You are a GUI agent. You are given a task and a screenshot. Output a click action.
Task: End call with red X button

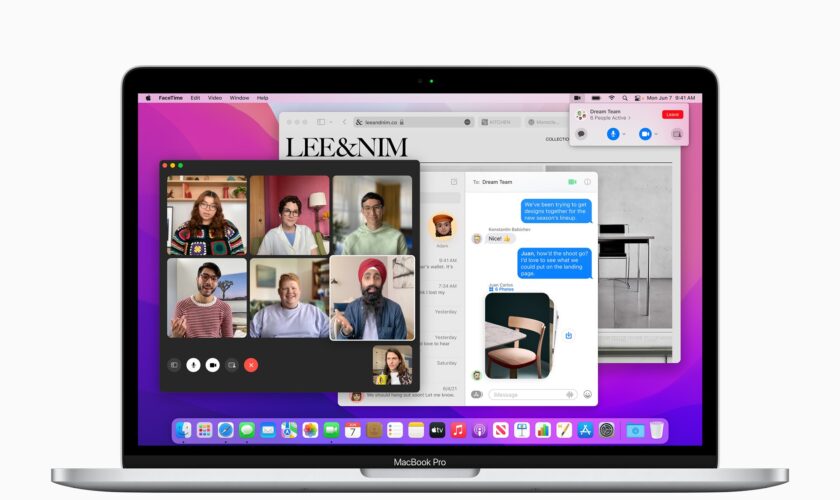(x=251, y=365)
